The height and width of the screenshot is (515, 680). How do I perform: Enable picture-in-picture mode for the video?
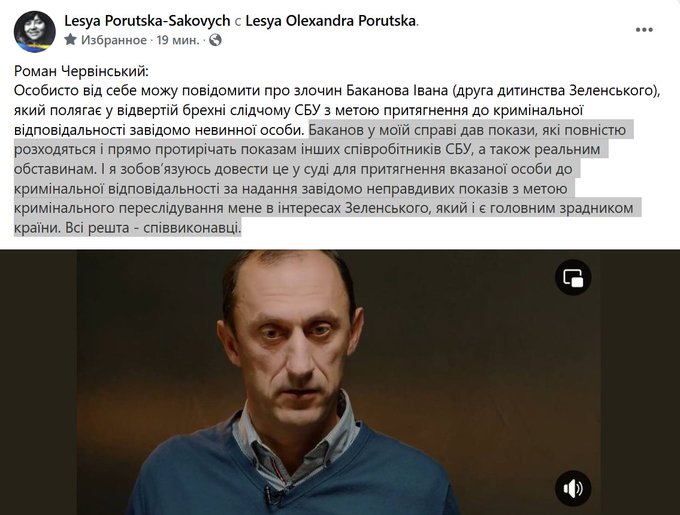[573, 277]
